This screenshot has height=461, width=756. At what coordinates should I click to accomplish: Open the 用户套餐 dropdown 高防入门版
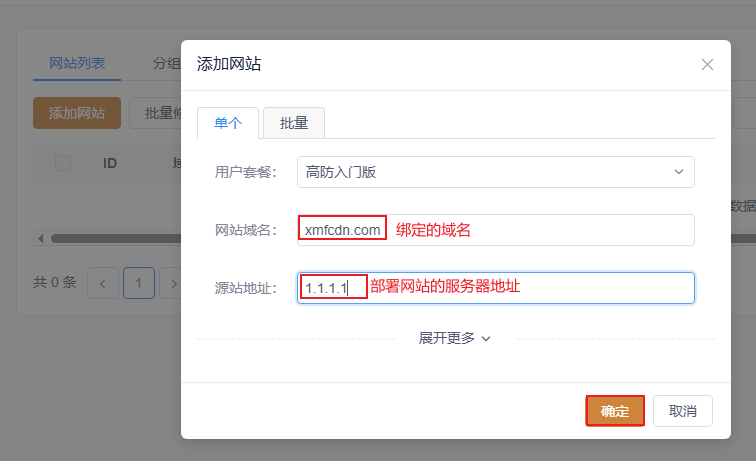pyautogui.click(x=496, y=172)
